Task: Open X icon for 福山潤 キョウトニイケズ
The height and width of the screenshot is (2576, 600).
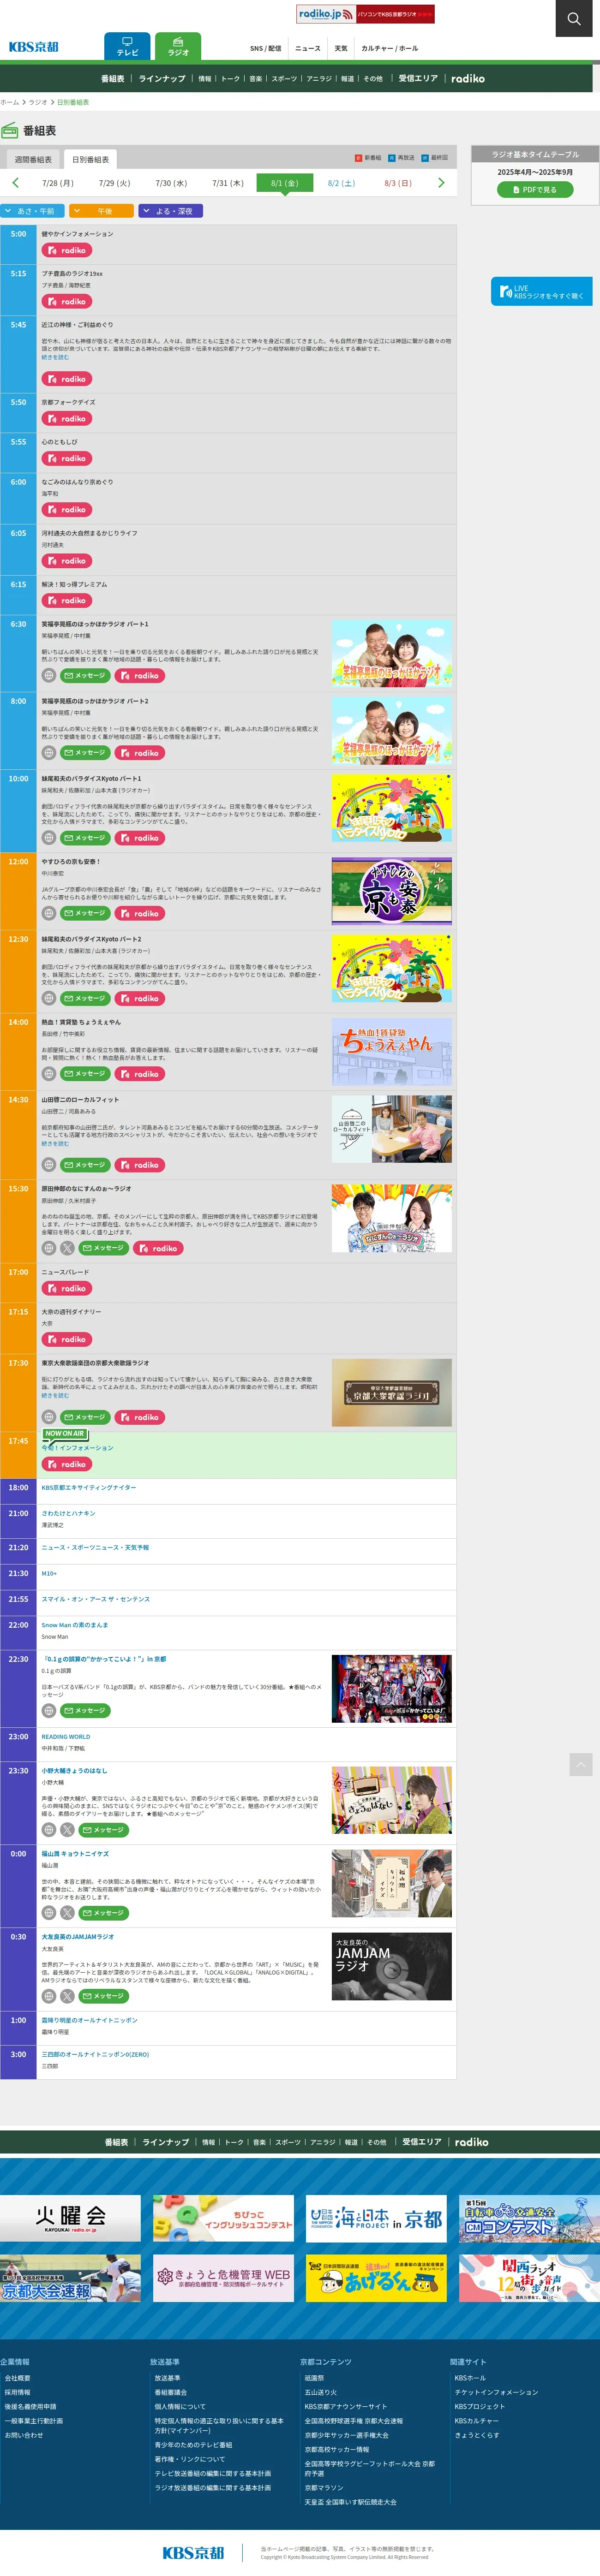Action: (x=67, y=1913)
